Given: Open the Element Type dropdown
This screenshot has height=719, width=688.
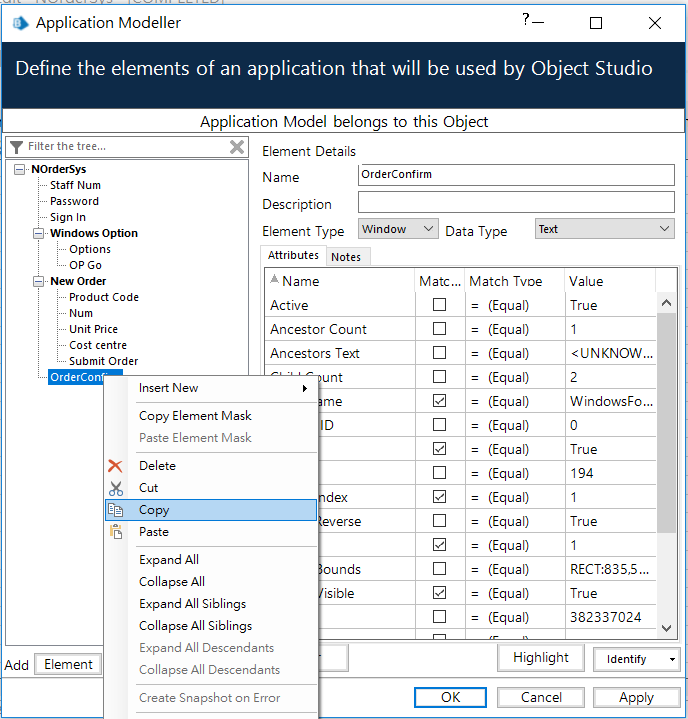Looking at the screenshot, I should [x=428, y=228].
